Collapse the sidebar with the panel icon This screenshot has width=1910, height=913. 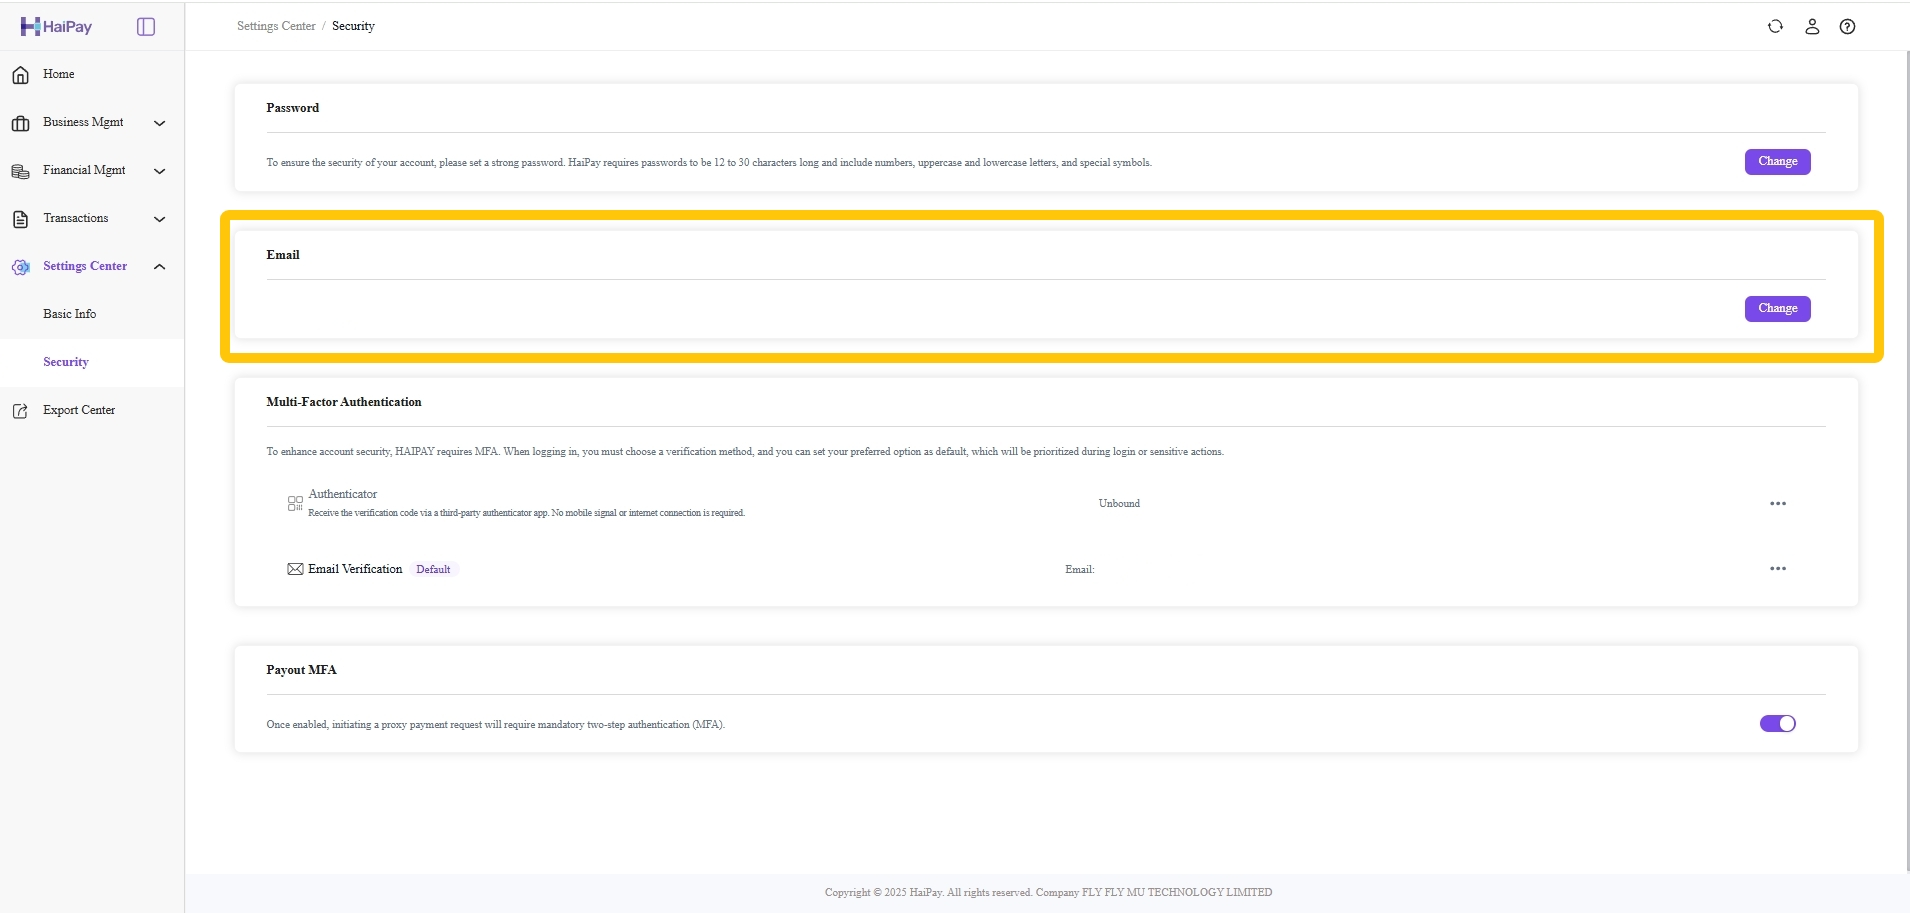(x=146, y=26)
